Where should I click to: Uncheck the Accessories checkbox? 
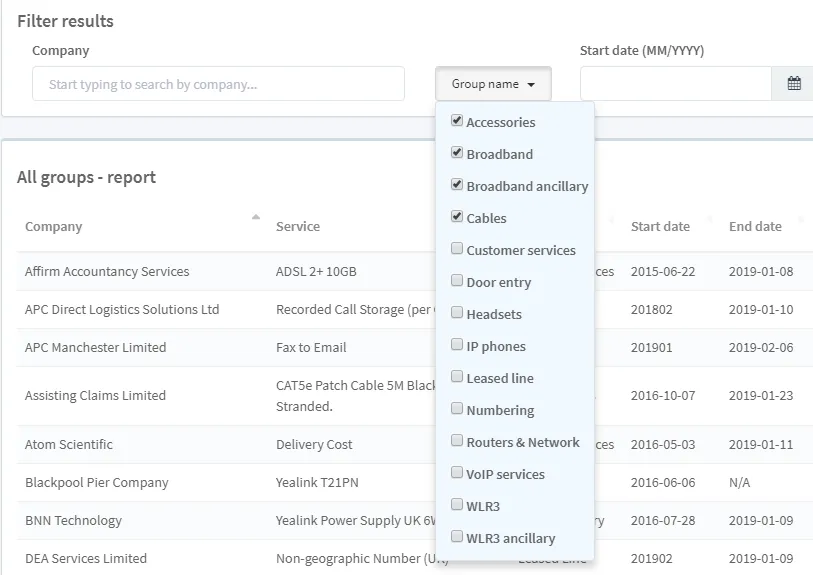coord(457,122)
